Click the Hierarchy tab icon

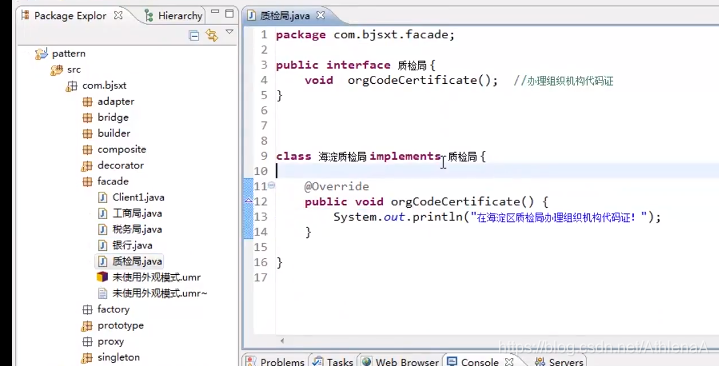(149, 16)
